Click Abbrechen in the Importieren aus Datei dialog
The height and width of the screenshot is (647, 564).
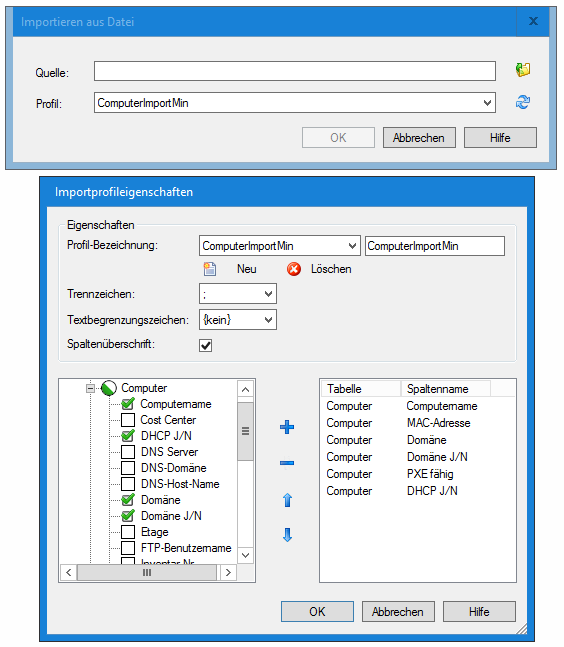(419, 138)
